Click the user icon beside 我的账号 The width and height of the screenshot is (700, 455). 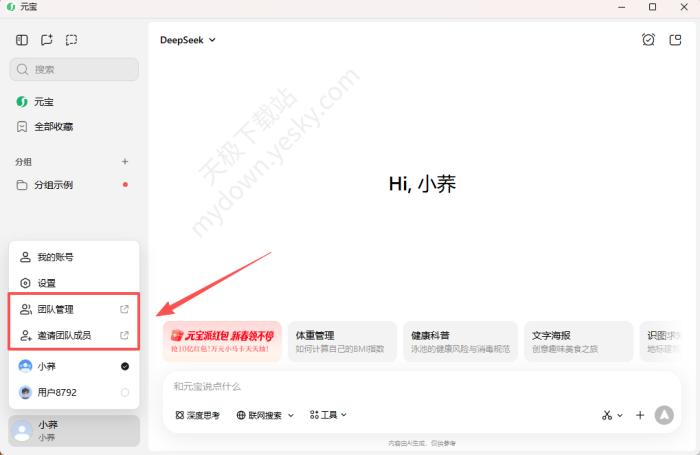click(25, 257)
